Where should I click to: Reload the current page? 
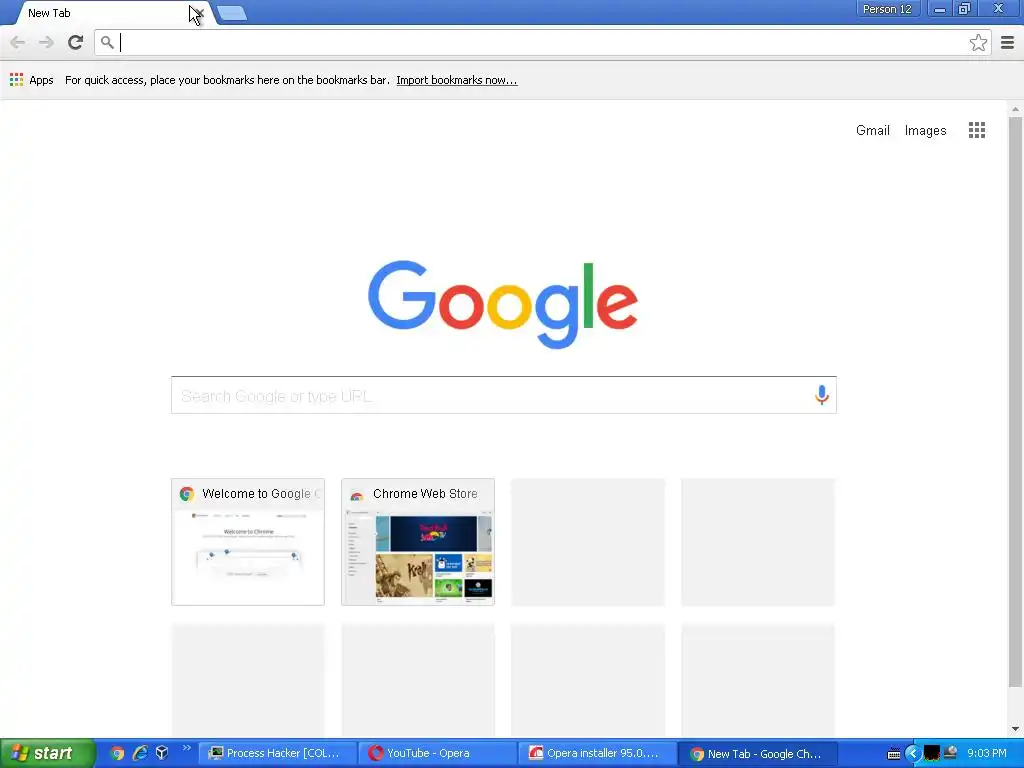[x=75, y=43]
